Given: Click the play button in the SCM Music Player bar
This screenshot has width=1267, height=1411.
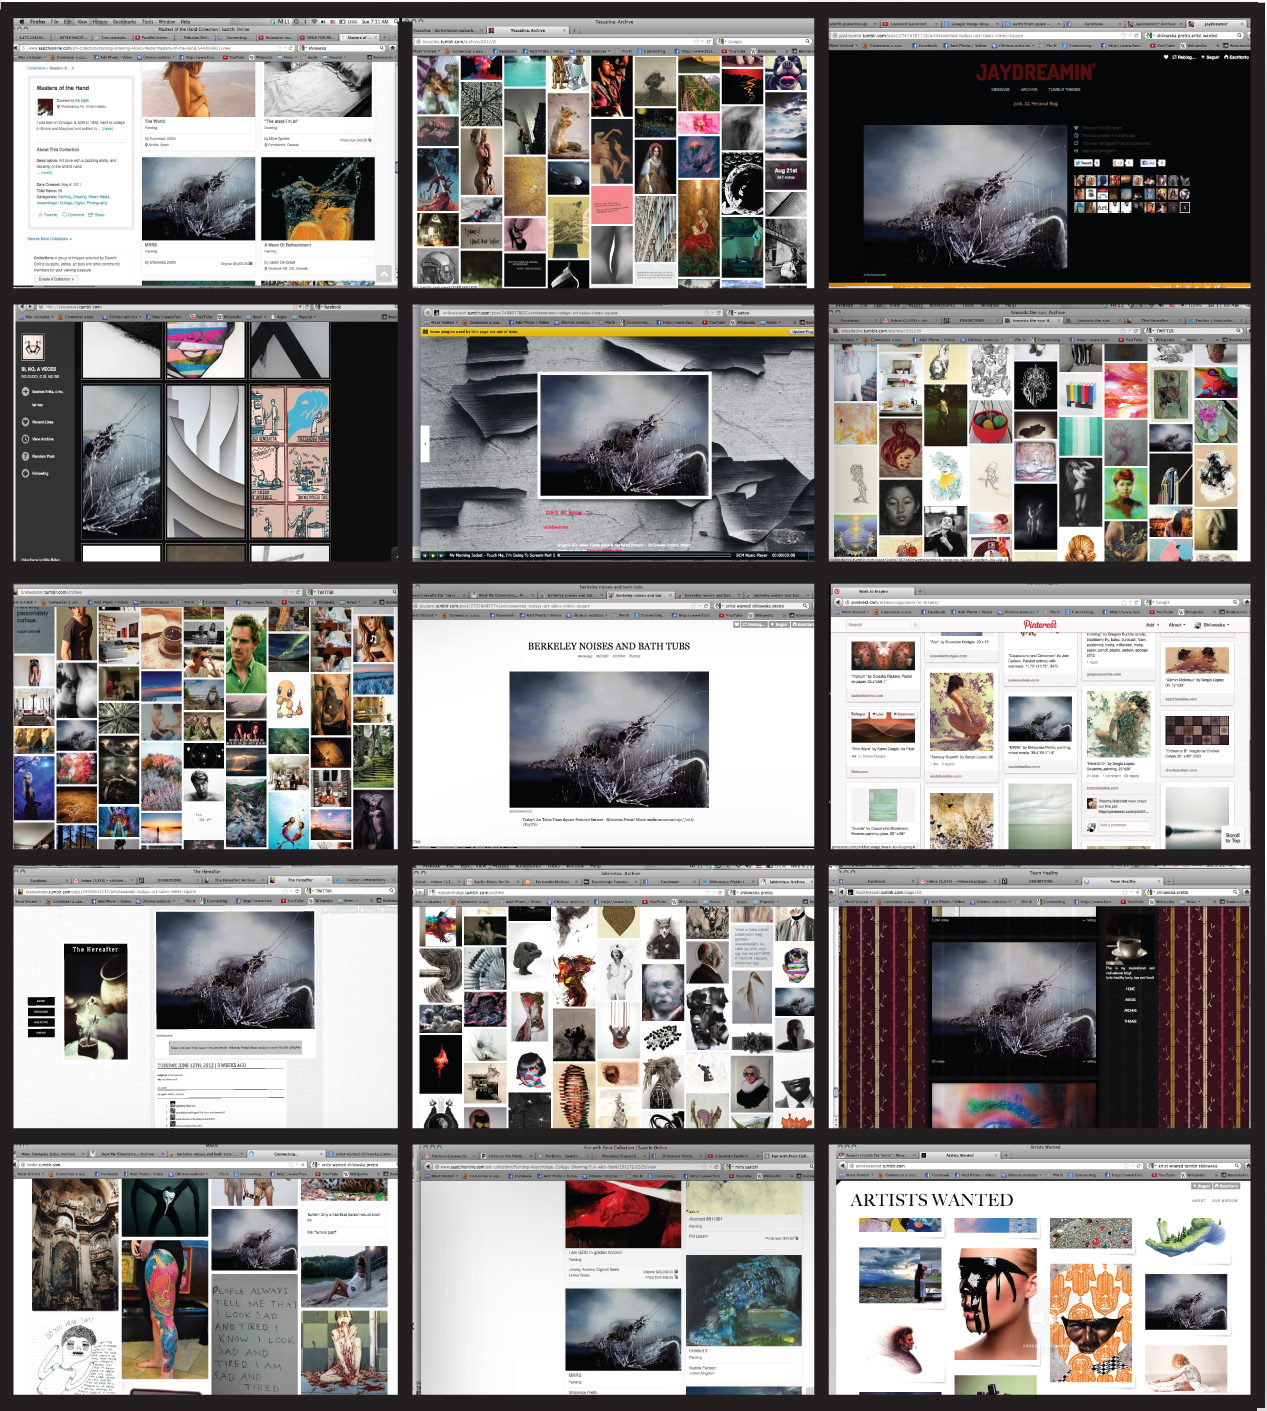Looking at the screenshot, I should click(x=433, y=555).
